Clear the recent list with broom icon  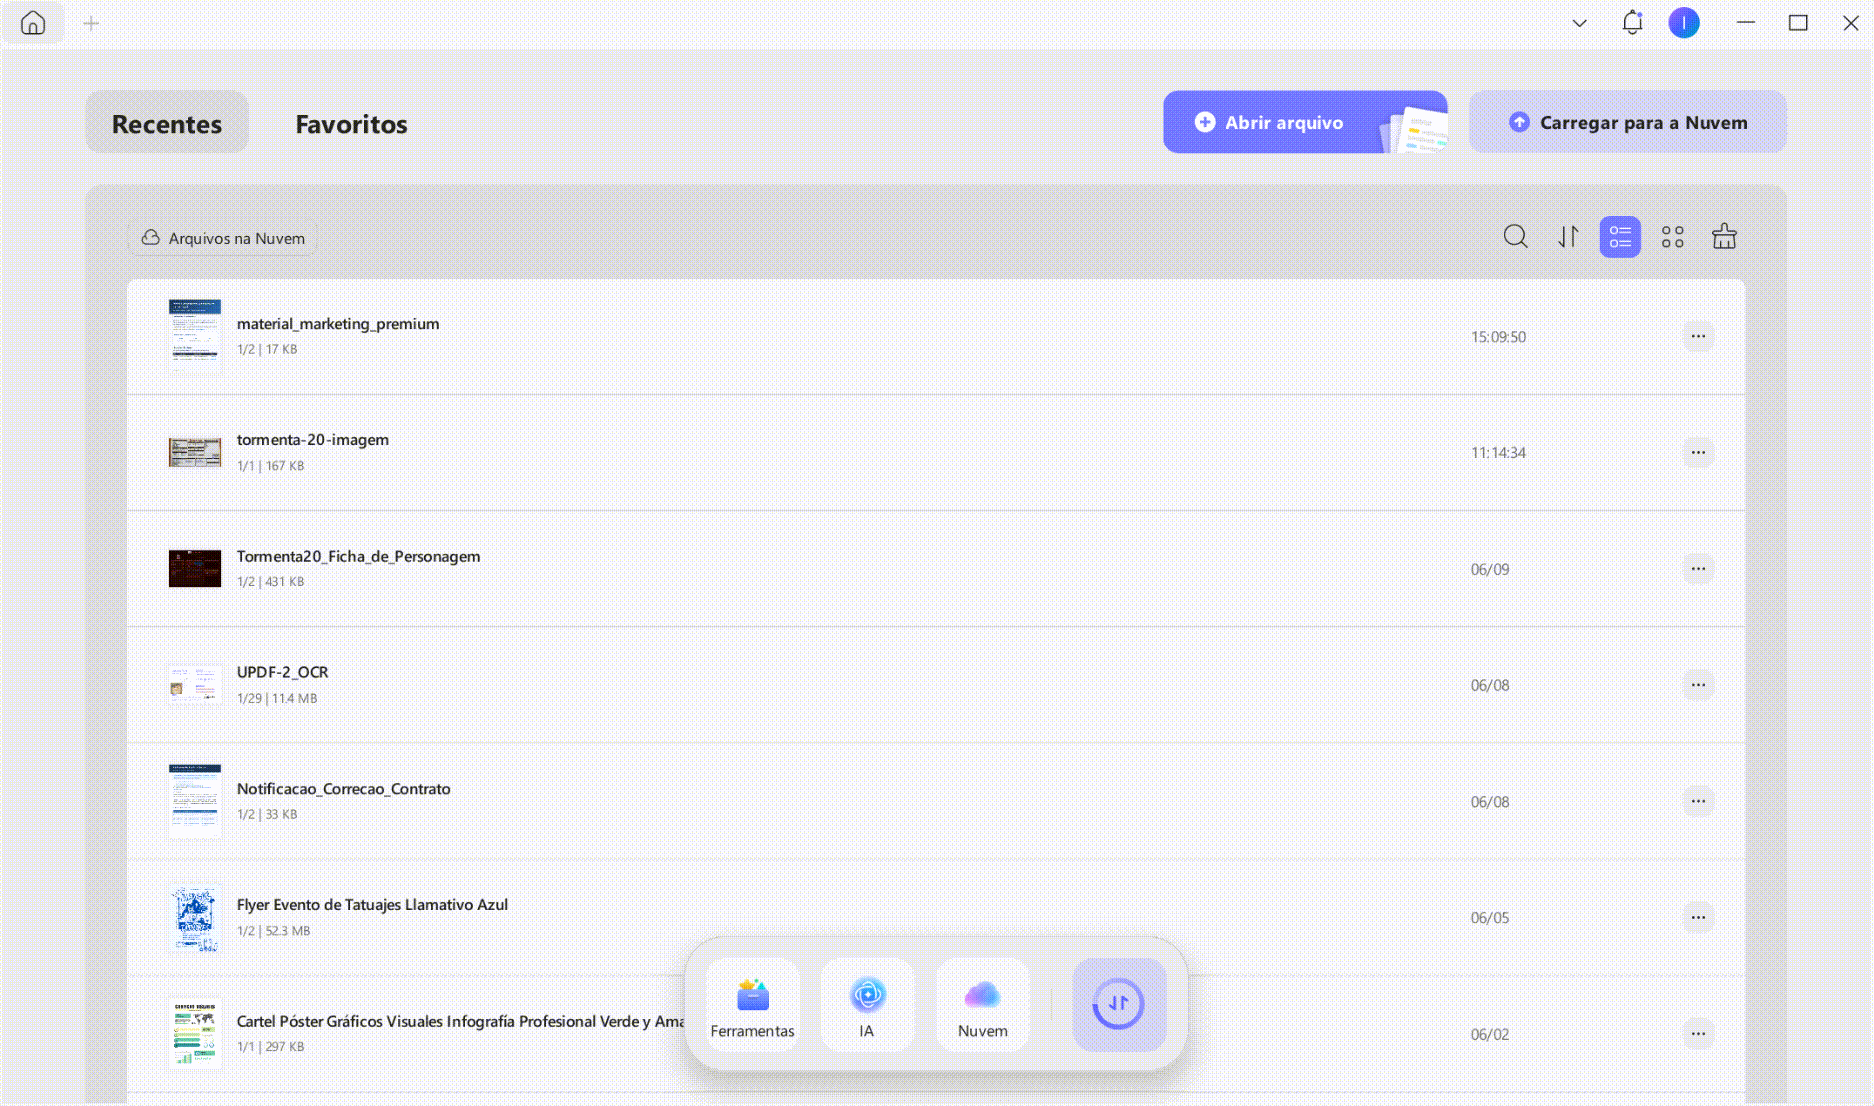pyautogui.click(x=1724, y=237)
